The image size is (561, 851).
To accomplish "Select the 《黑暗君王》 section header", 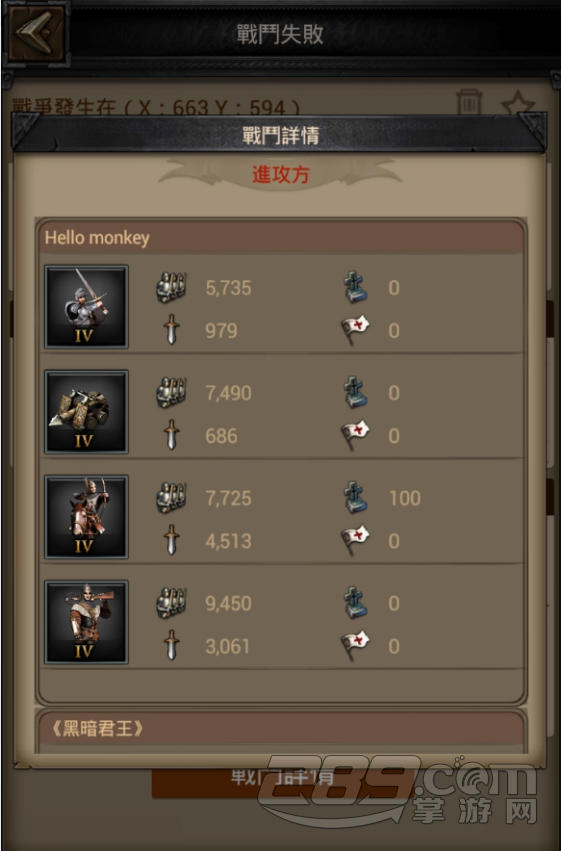I will click(x=281, y=728).
